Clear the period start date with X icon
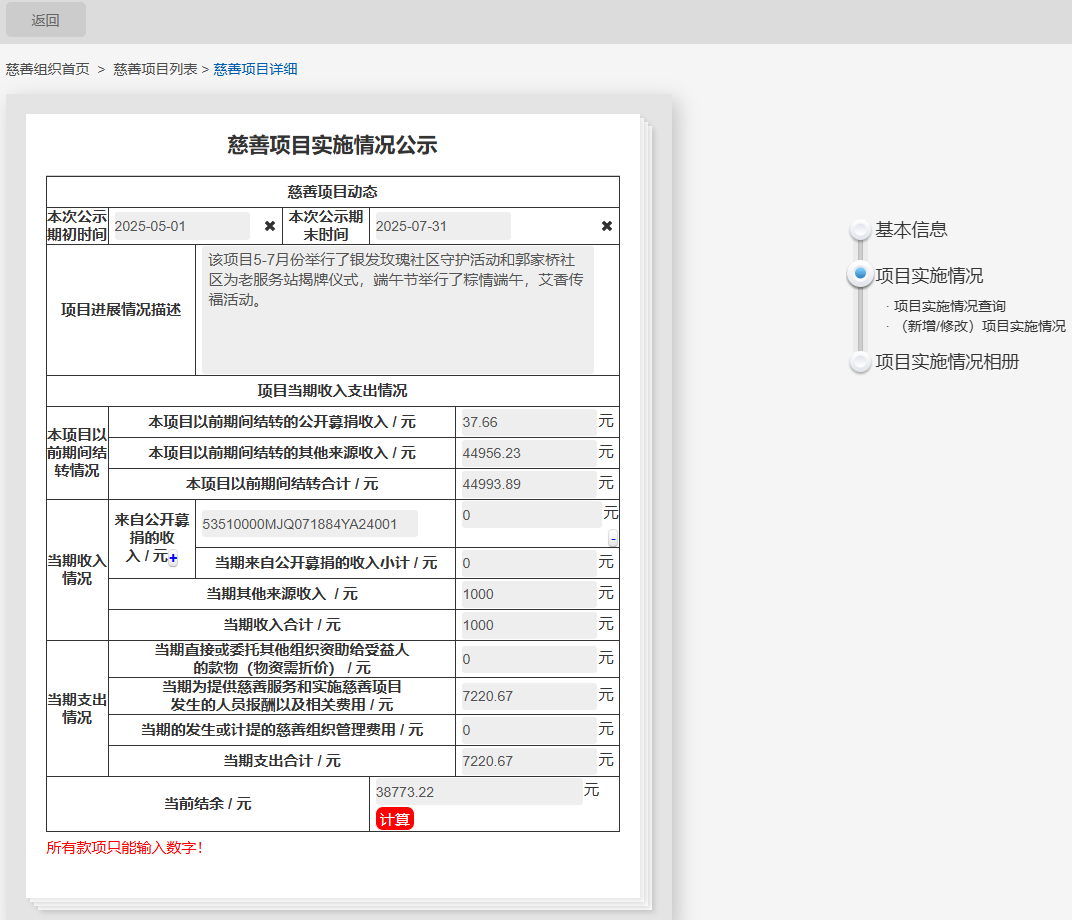This screenshot has height=920, width=1072. (270, 226)
